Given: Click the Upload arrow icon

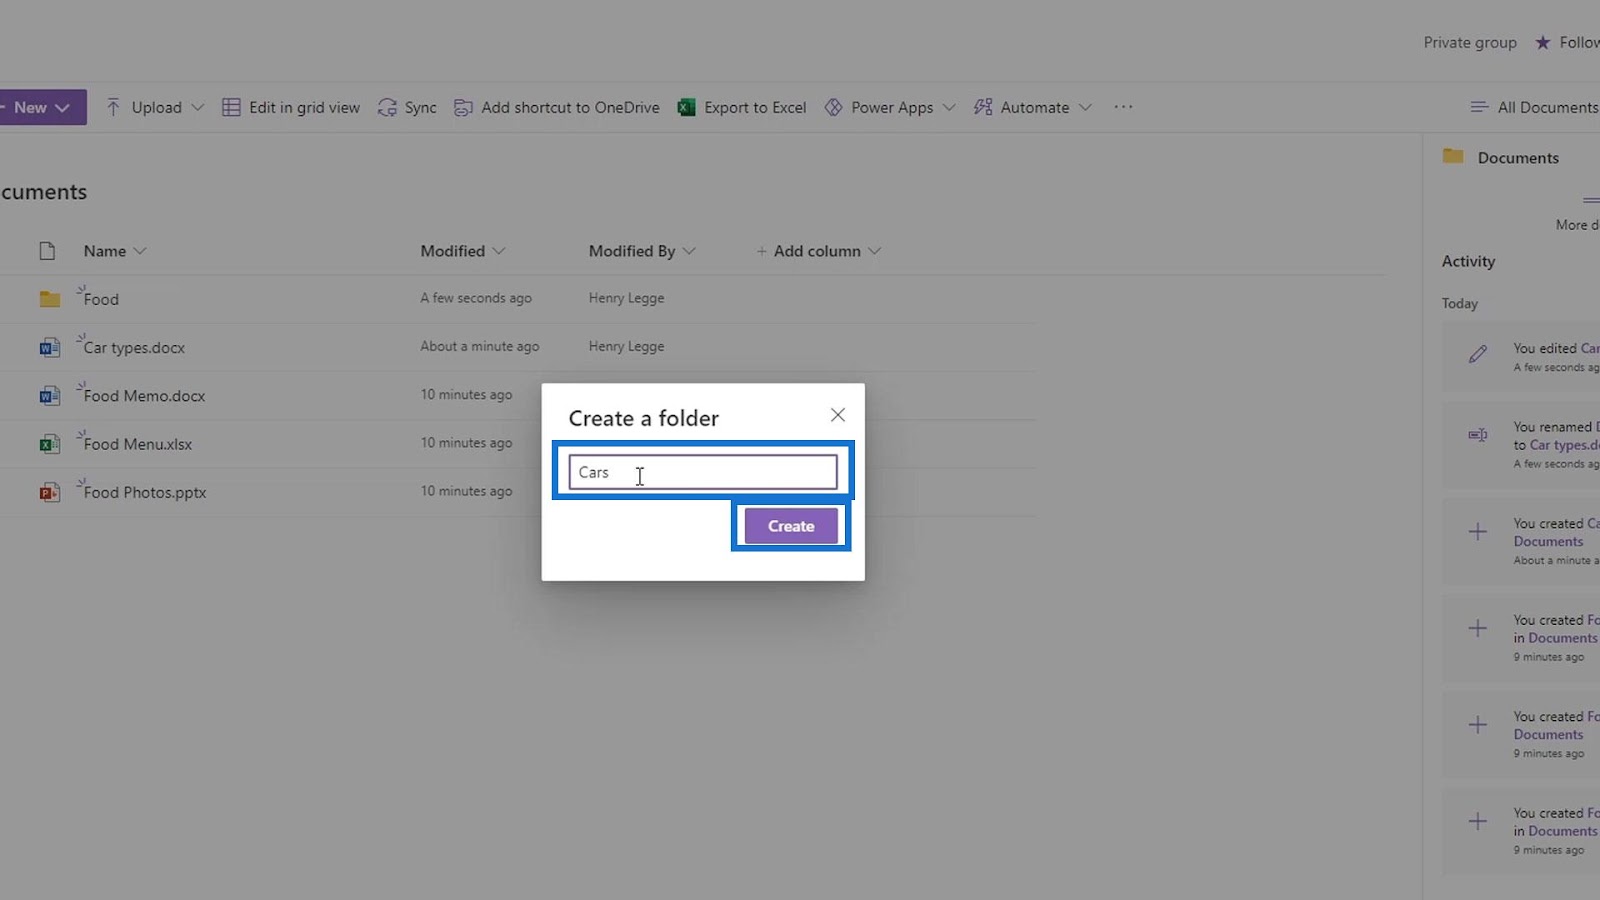Looking at the screenshot, I should click(x=113, y=107).
